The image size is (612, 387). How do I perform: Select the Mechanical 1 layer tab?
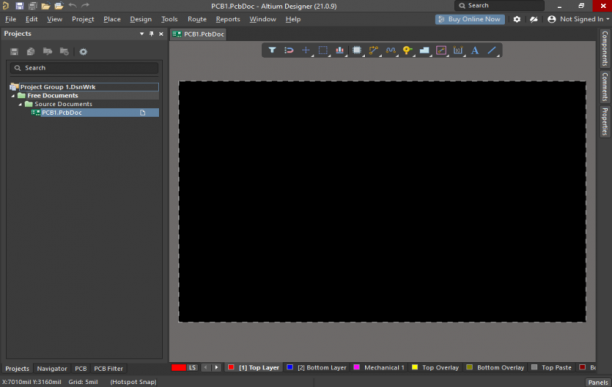point(379,367)
